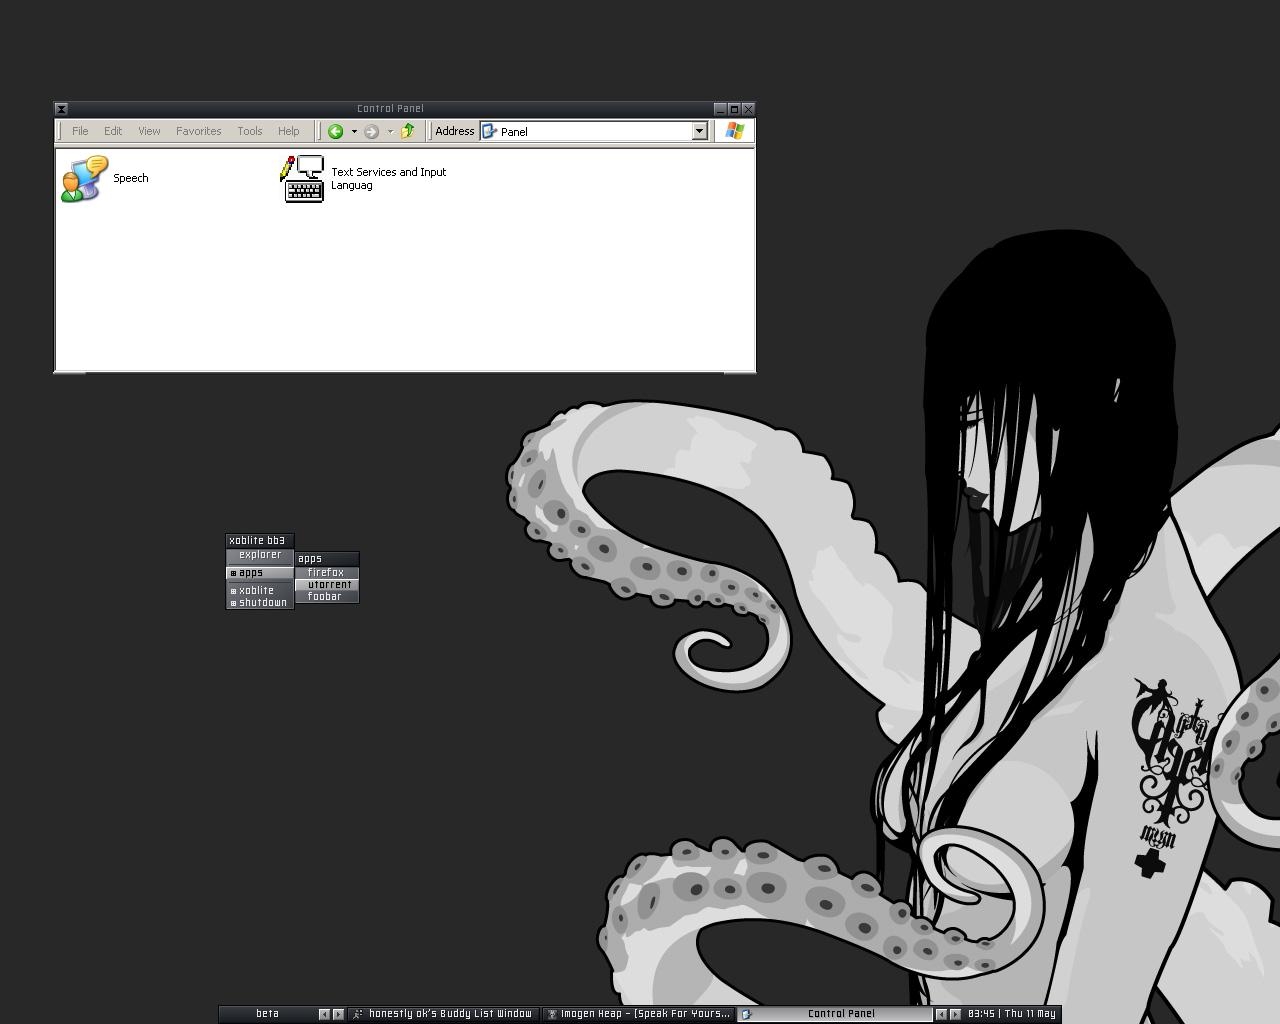Switch to previous workspace left of taskbar
The width and height of the screenshot is (1280, 1024).
coord(324,1014)
